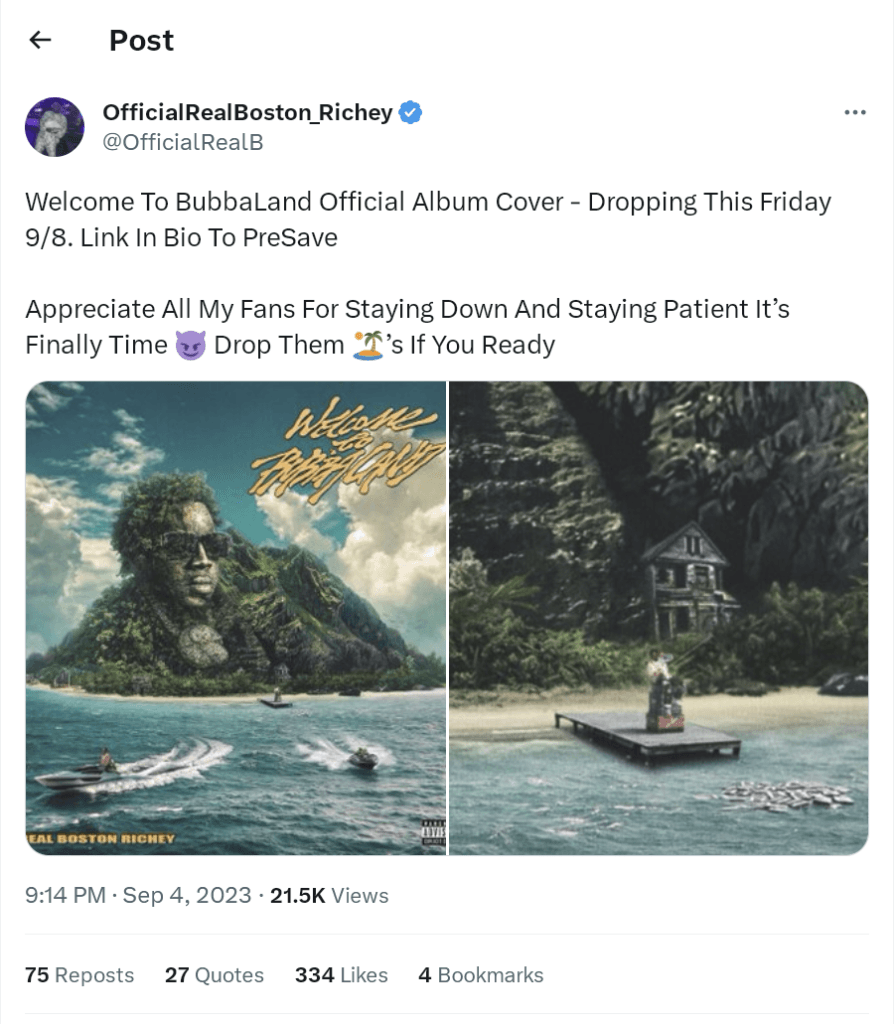
Task: View the second image with house and dock
Action: (659, 618)
